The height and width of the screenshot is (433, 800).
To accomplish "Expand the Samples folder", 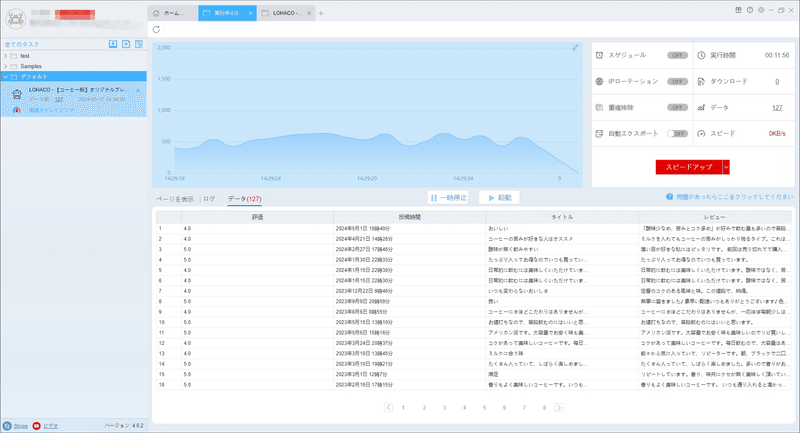I will pos(6,66).
